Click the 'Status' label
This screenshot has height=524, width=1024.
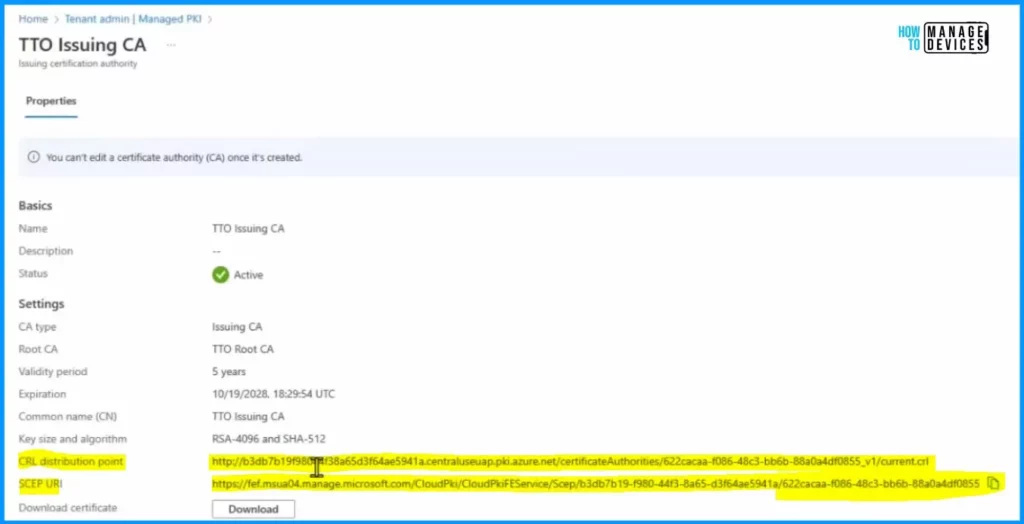[x=33, y=273]
